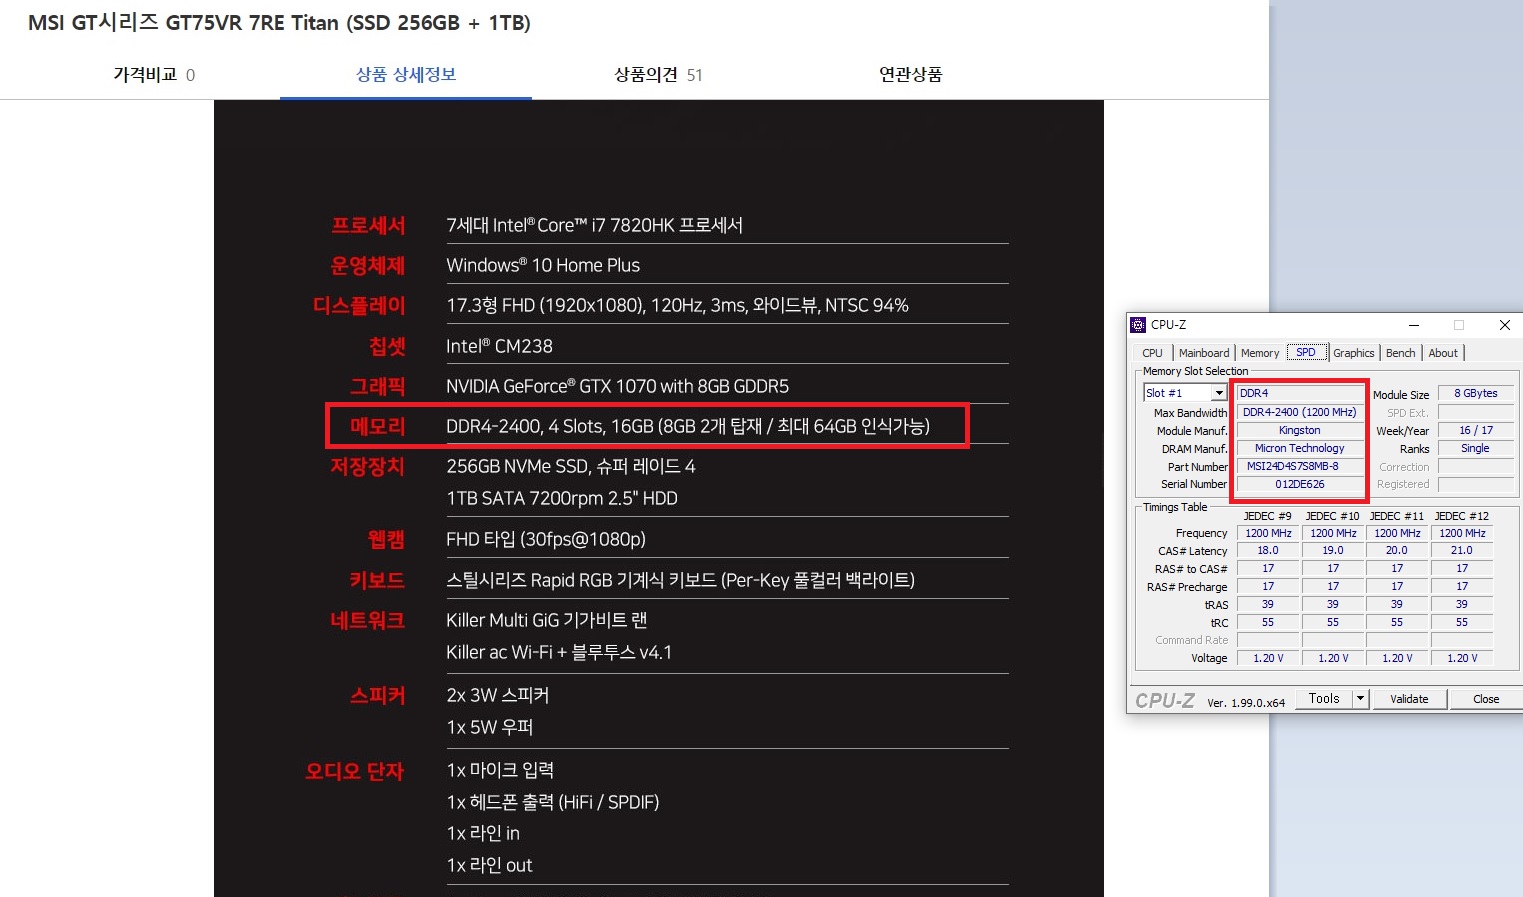Click the Close button in CPU-Z
The image size is (1523, 897).
[1486, 699]
